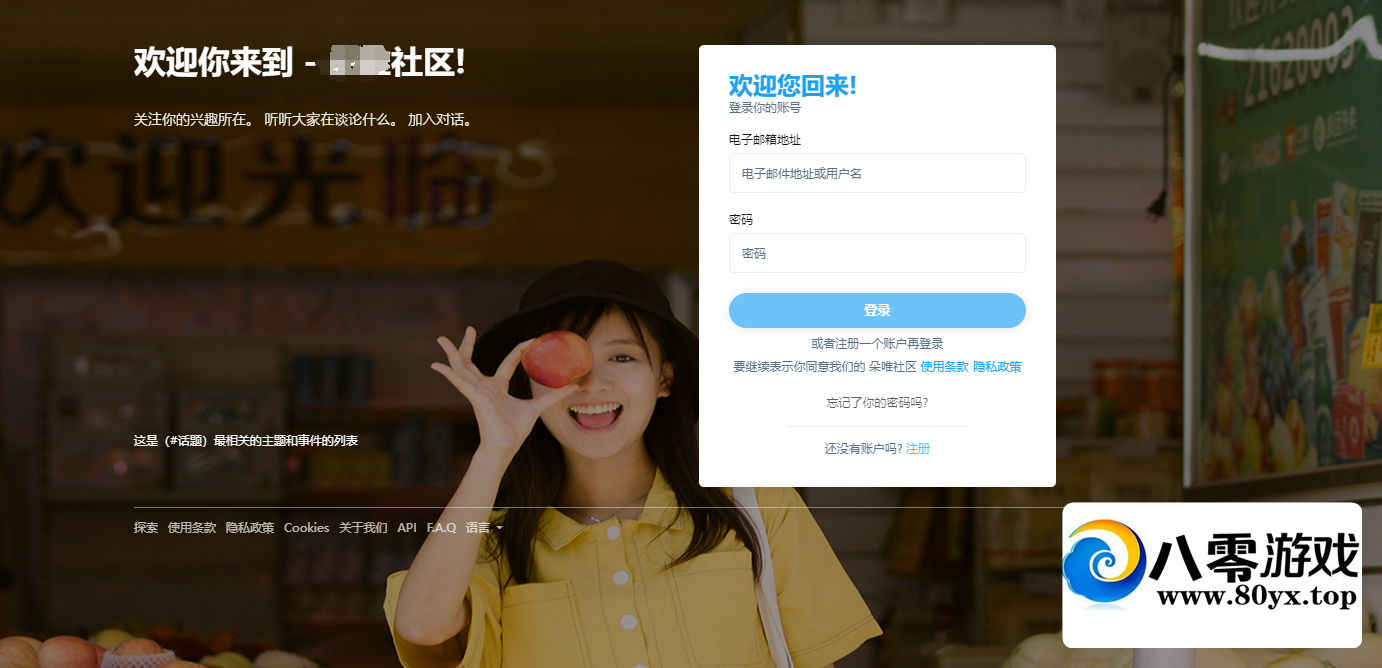1382x668 pixels.
Task: Open the 隐私政策 link in login card
Action: click(997, 367)
